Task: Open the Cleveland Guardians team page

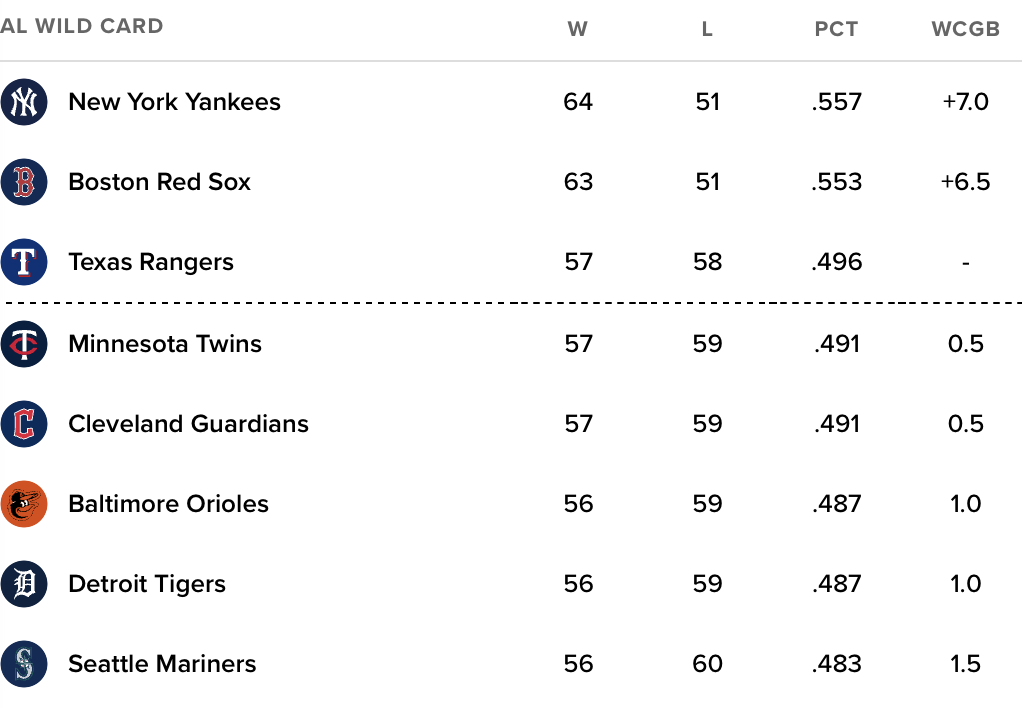Action: pyautogui.click(x=188, y=424)
